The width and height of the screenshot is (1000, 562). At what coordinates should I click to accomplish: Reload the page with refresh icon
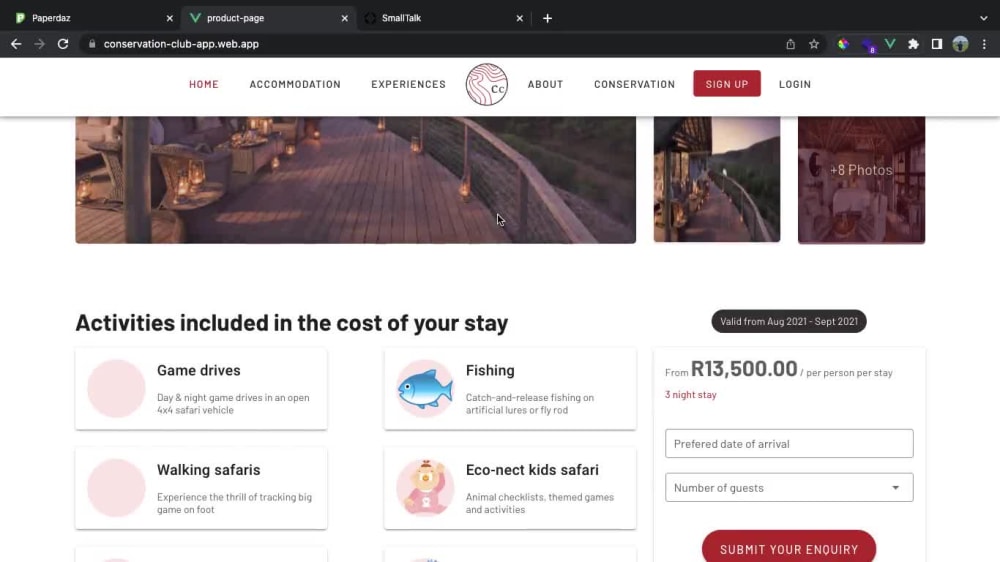tap(62, 44)
